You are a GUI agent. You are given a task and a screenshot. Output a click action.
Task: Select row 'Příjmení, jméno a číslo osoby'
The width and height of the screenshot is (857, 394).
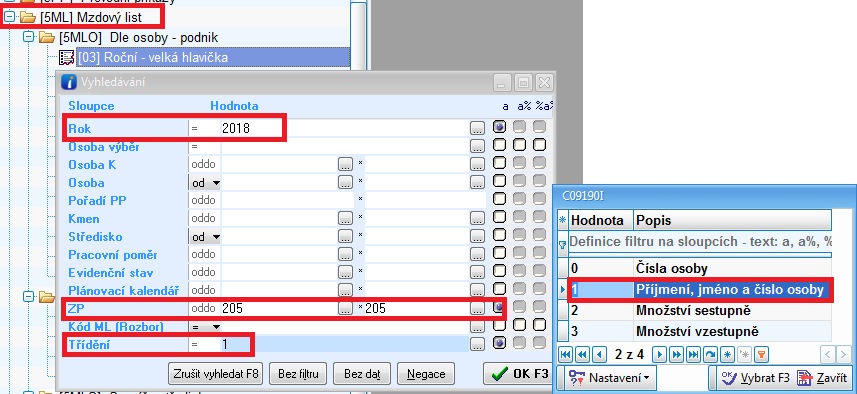tap(700, 290)
